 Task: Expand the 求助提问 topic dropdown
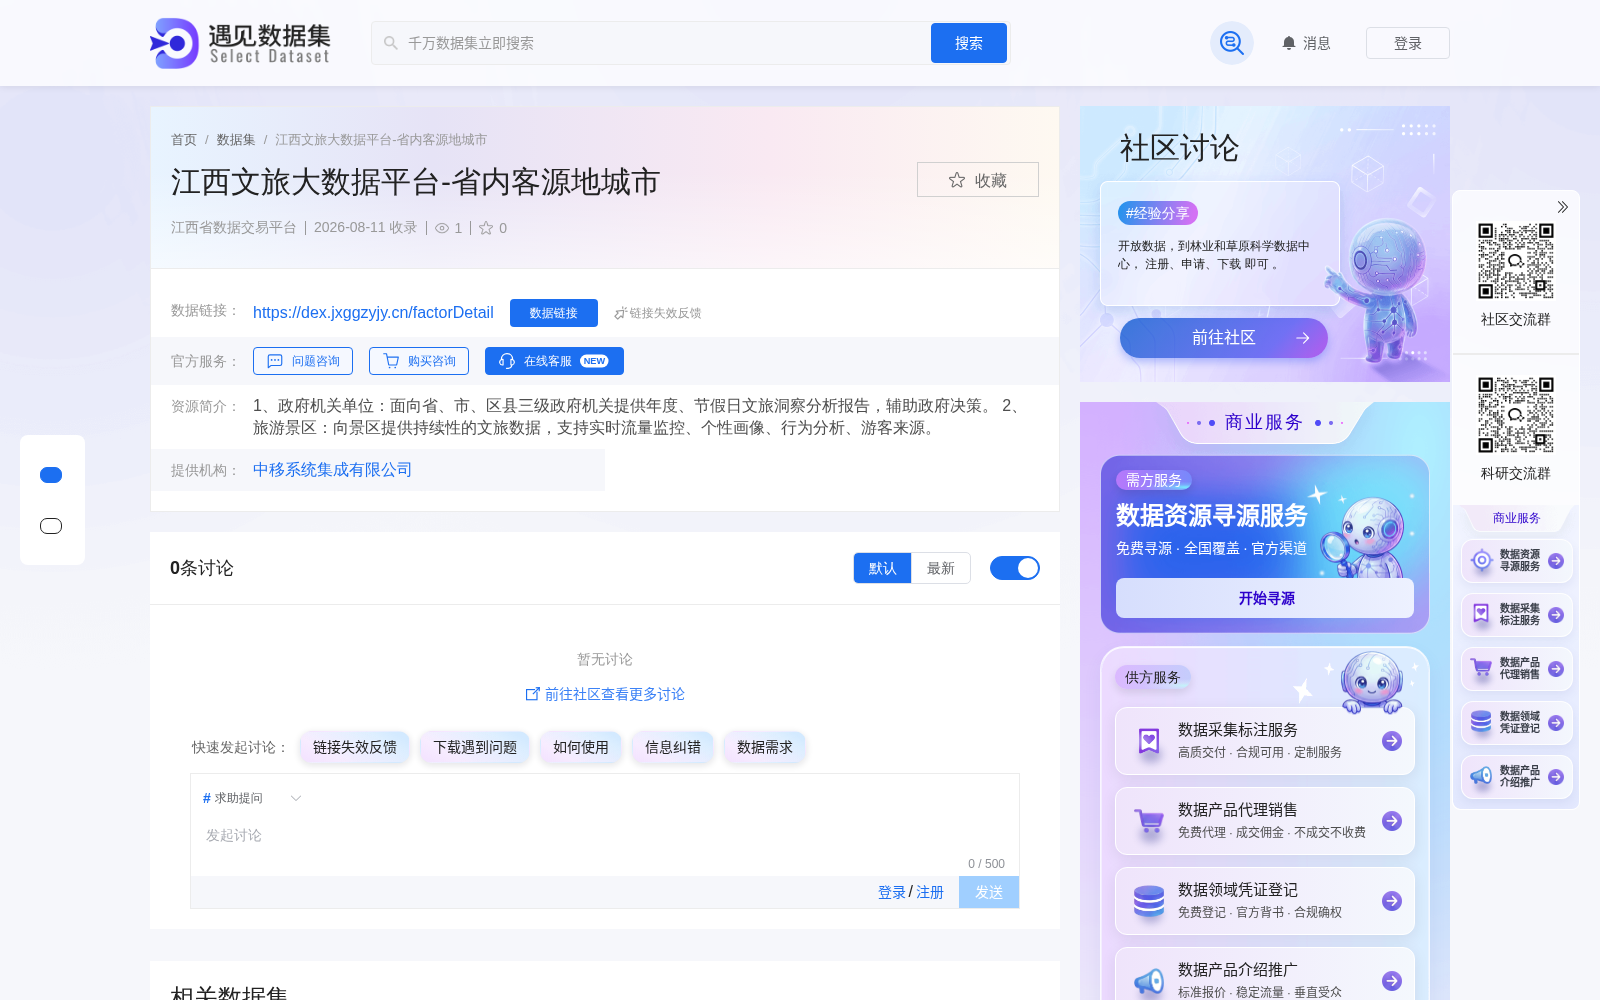coord(252,798)
